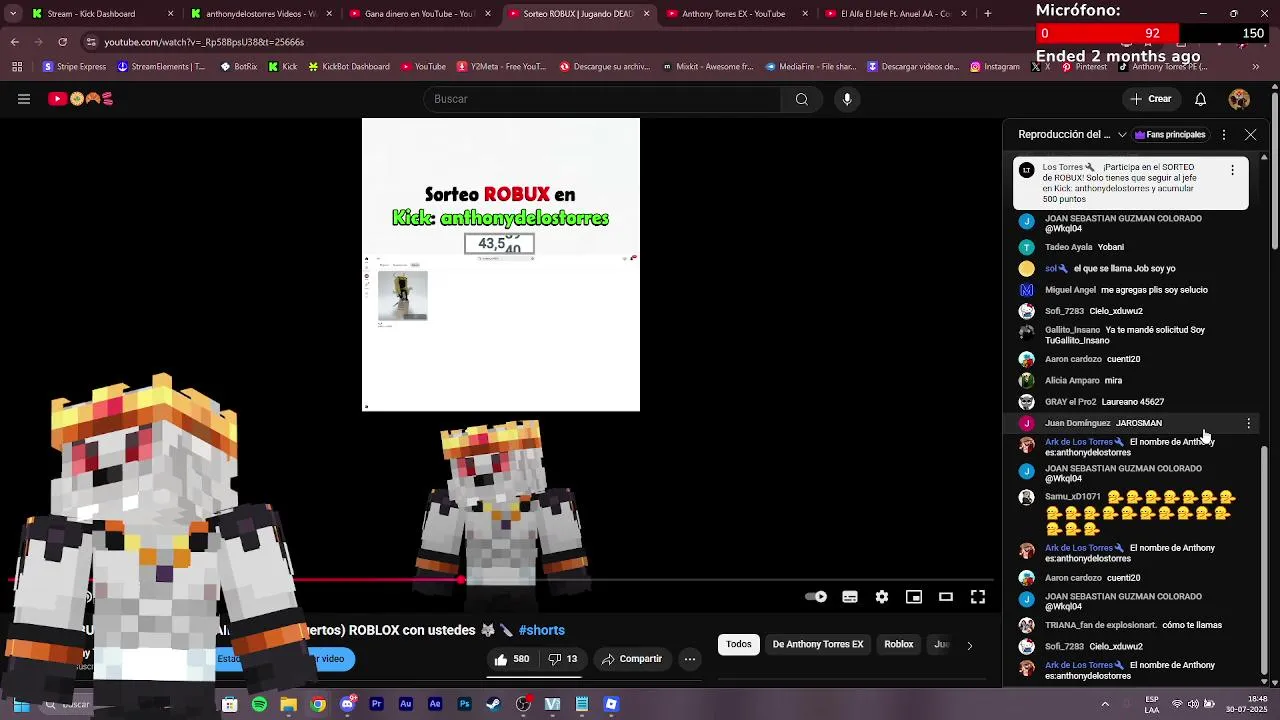
Task: Open Y2Meta bookmark
Action: 501,67
